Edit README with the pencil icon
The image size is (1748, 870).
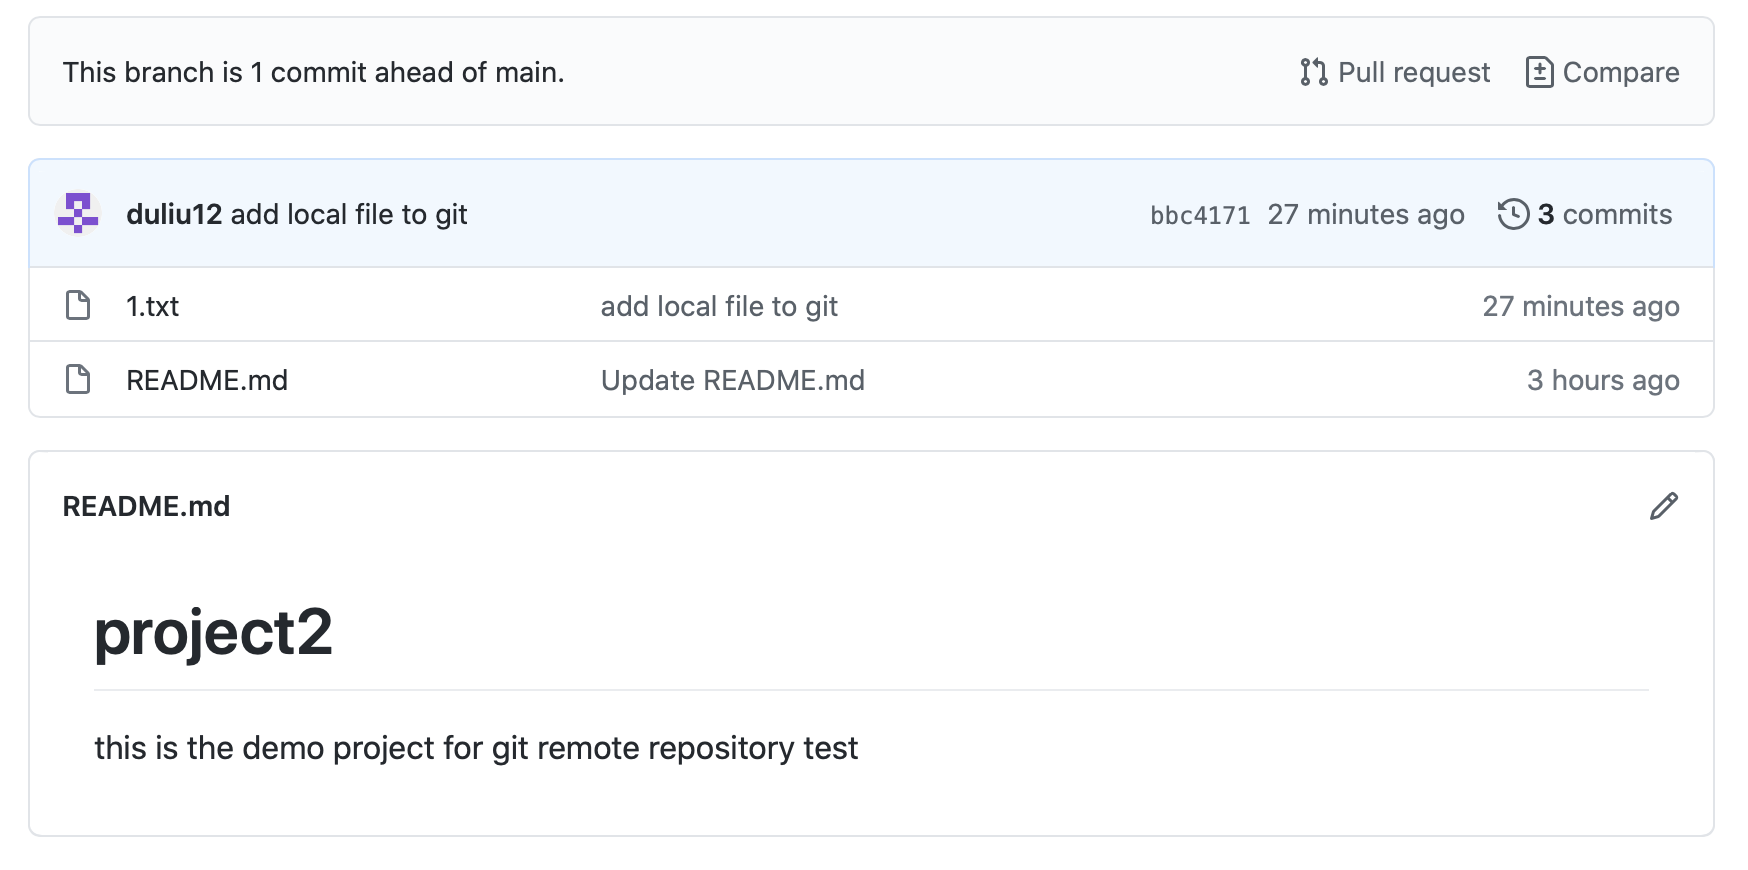click(1663, 507)
